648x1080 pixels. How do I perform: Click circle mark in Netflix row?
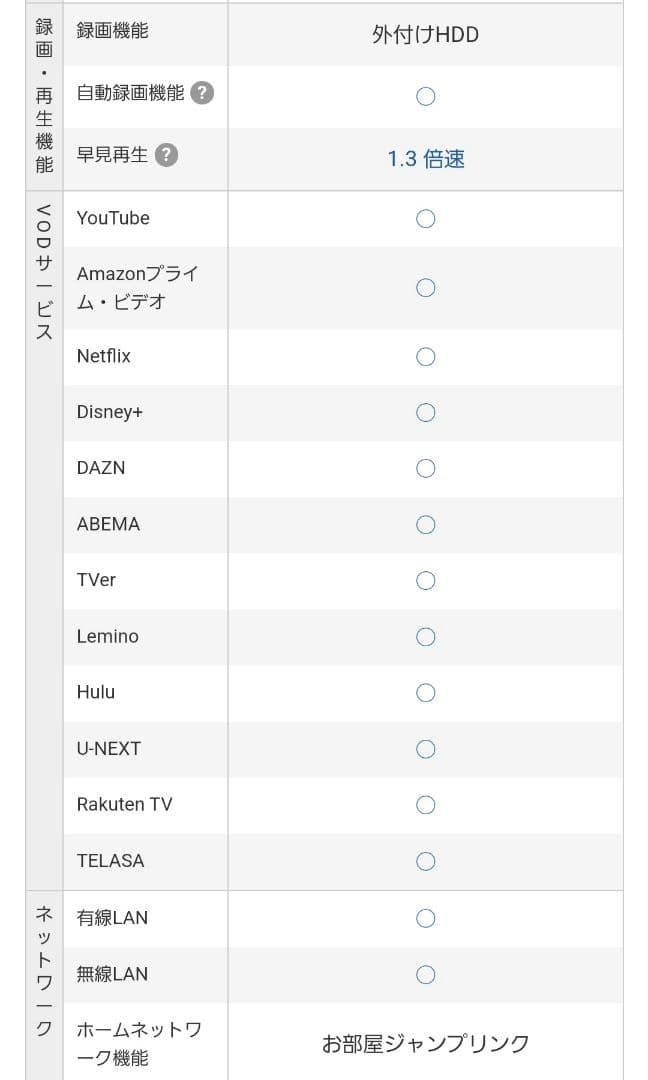425,357
